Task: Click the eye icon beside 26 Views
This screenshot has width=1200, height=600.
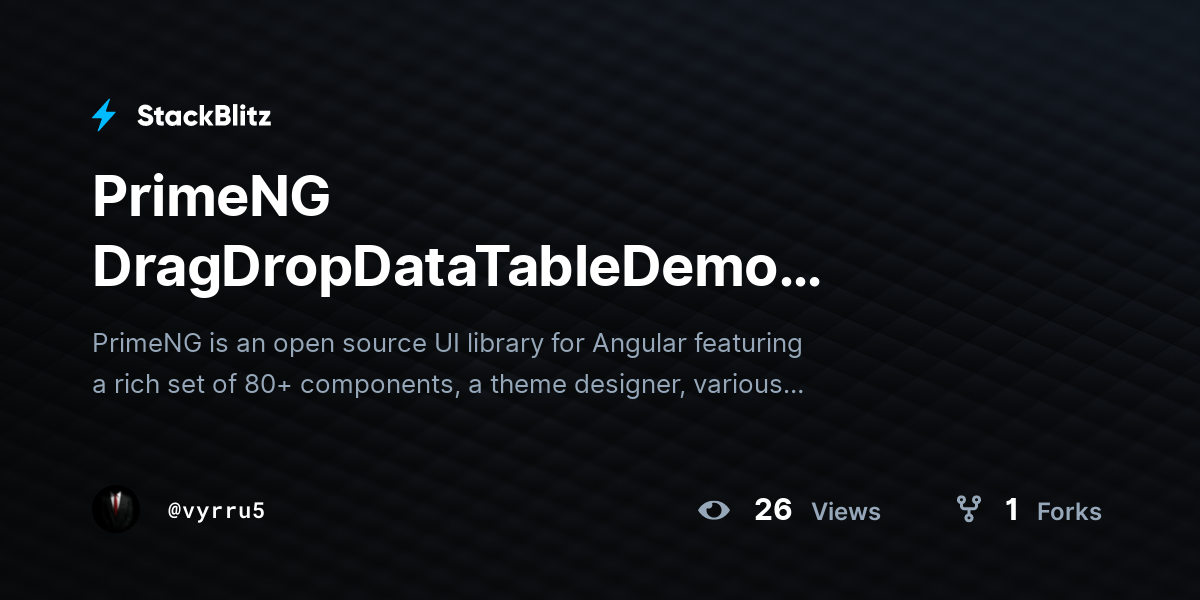Action: tap(714, 511)
